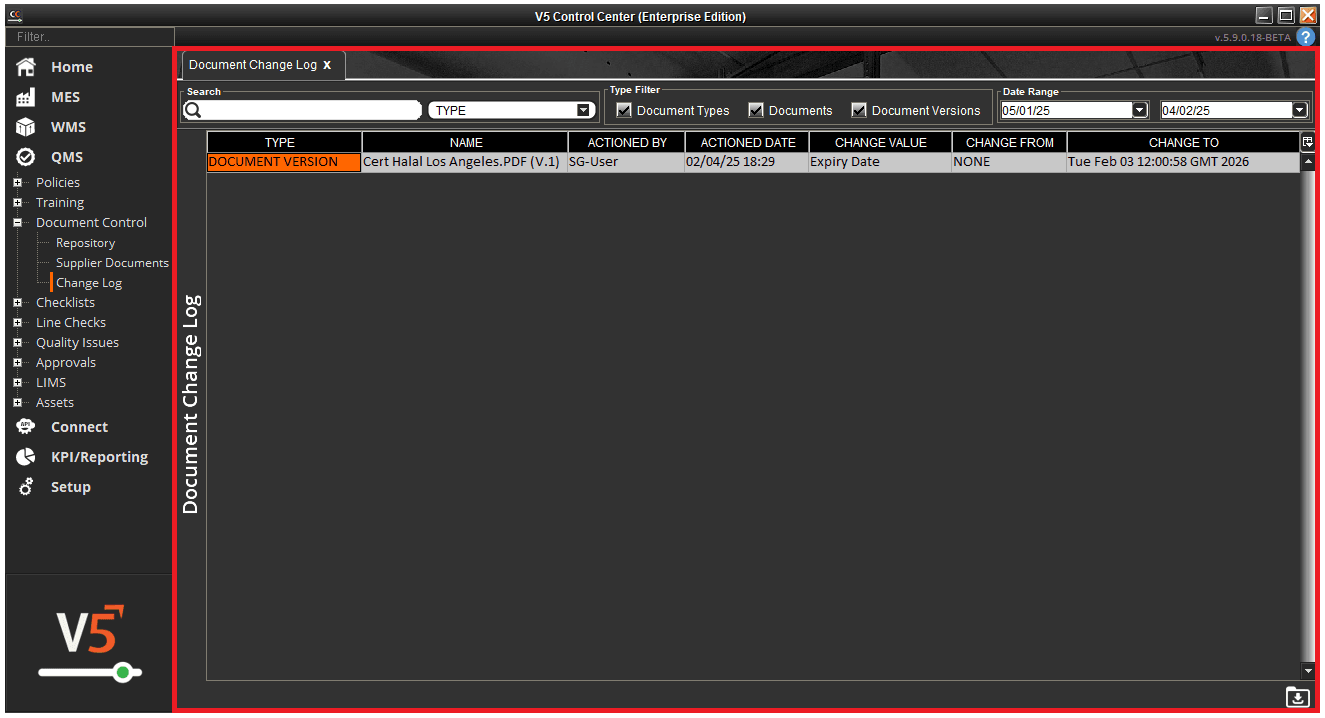Image resolution: width=1325 pixels, height=718 pixels.
Task: Sort by the CHANGE TO column header
Action: (x=1184, y=142)
